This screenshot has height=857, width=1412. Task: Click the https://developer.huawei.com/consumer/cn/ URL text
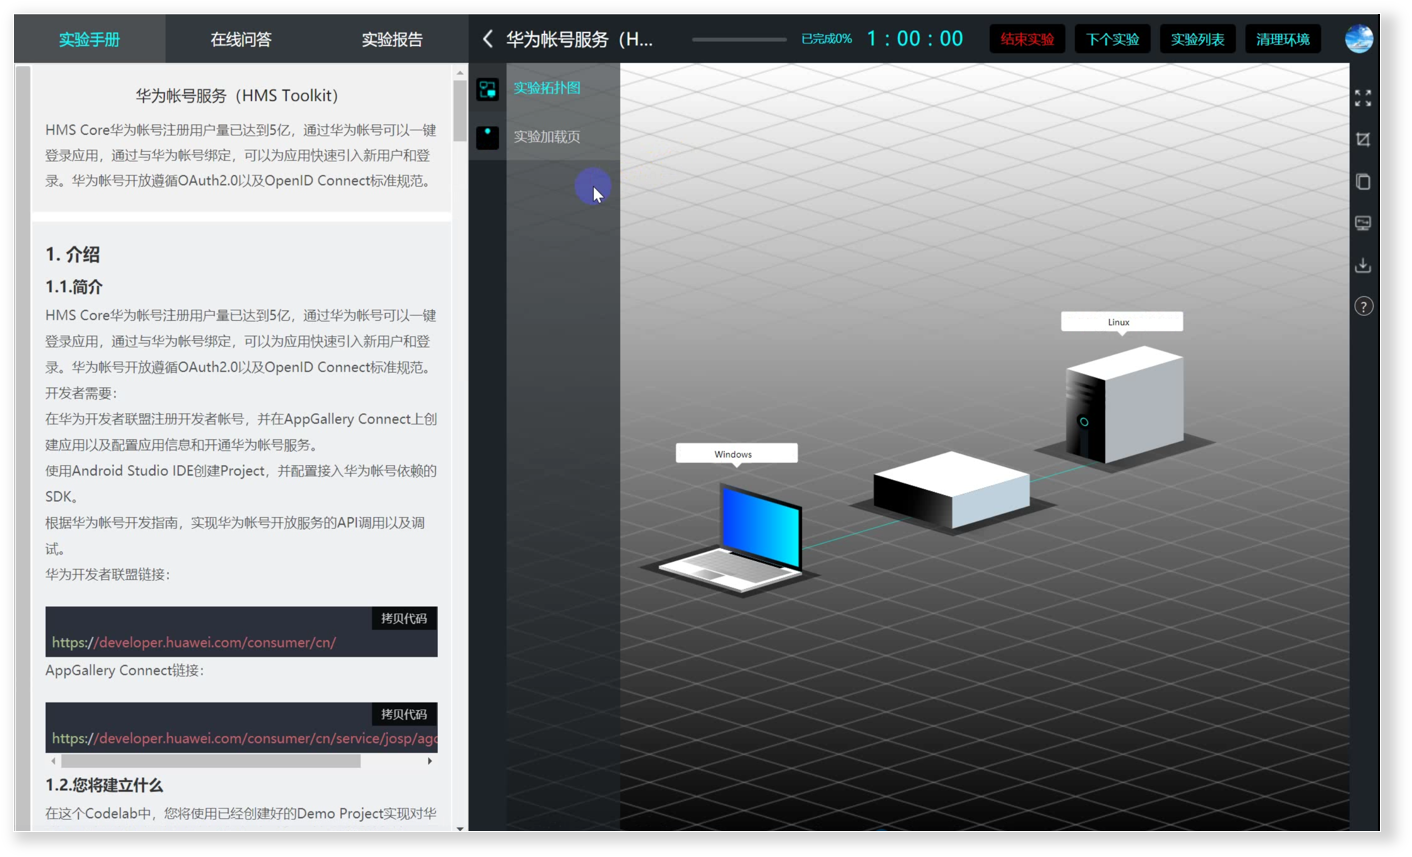[194, 642]
